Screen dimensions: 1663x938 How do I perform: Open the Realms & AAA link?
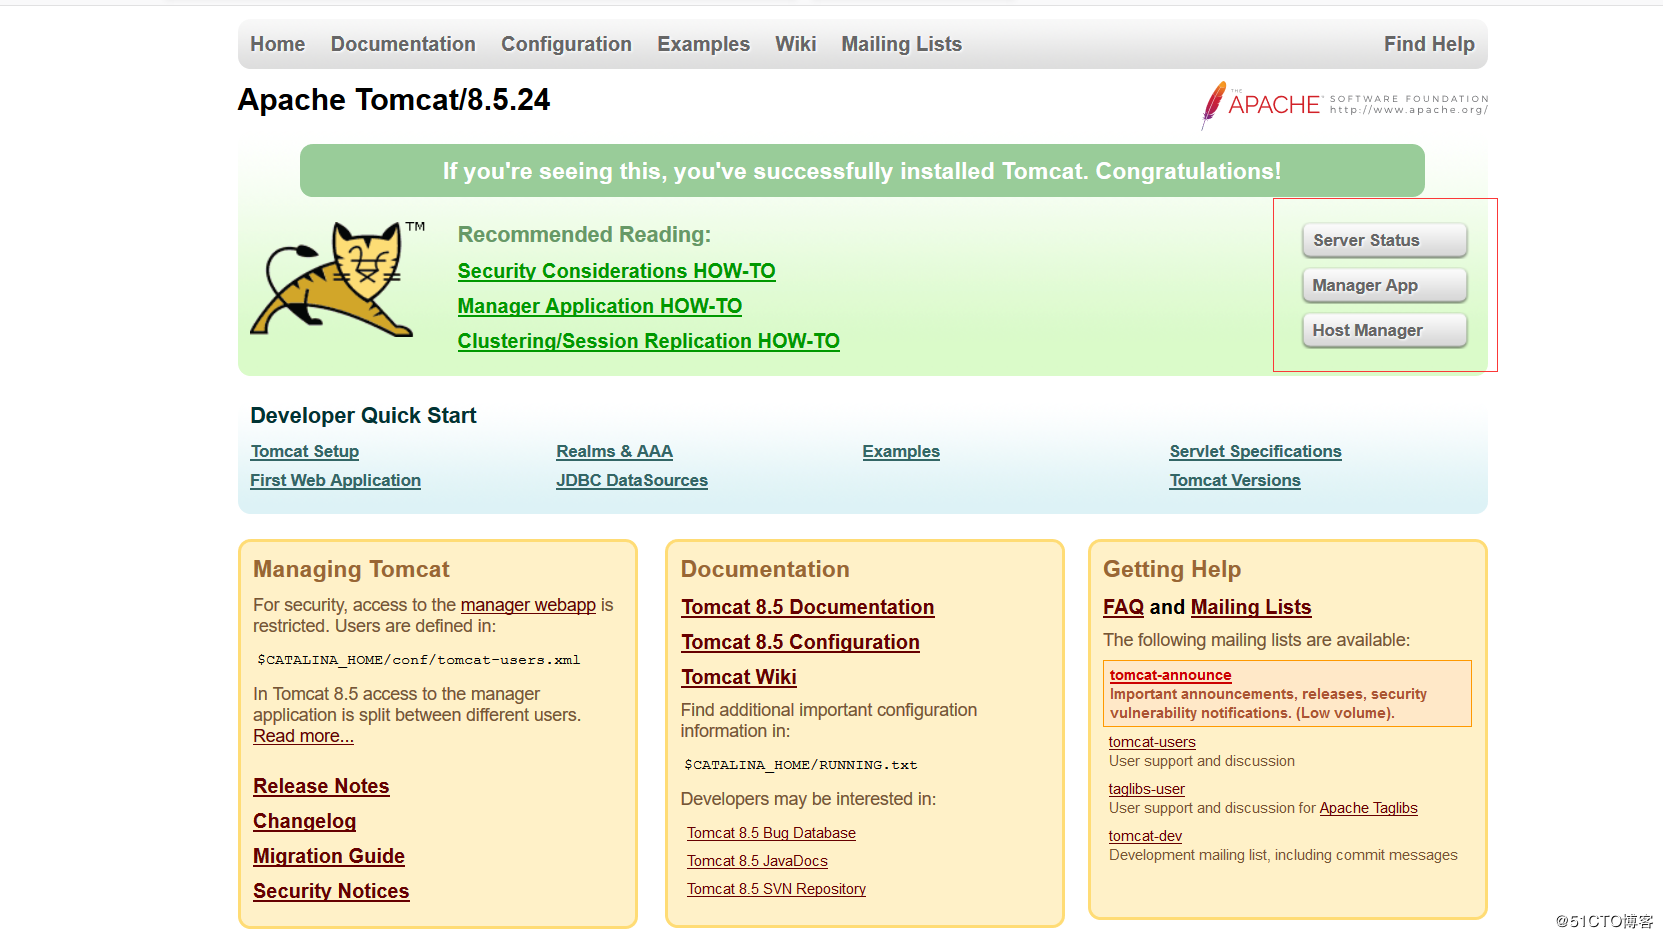click(614, 451)
